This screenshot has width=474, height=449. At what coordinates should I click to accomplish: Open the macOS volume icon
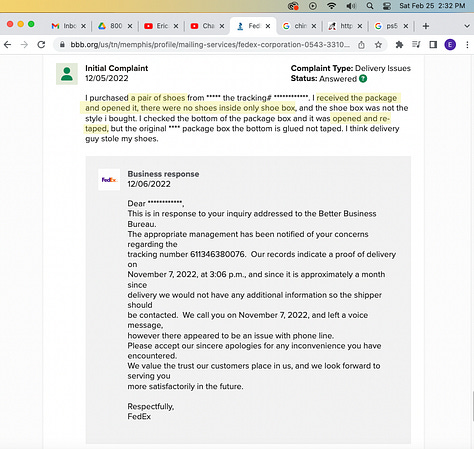click(x=350, y=6)
